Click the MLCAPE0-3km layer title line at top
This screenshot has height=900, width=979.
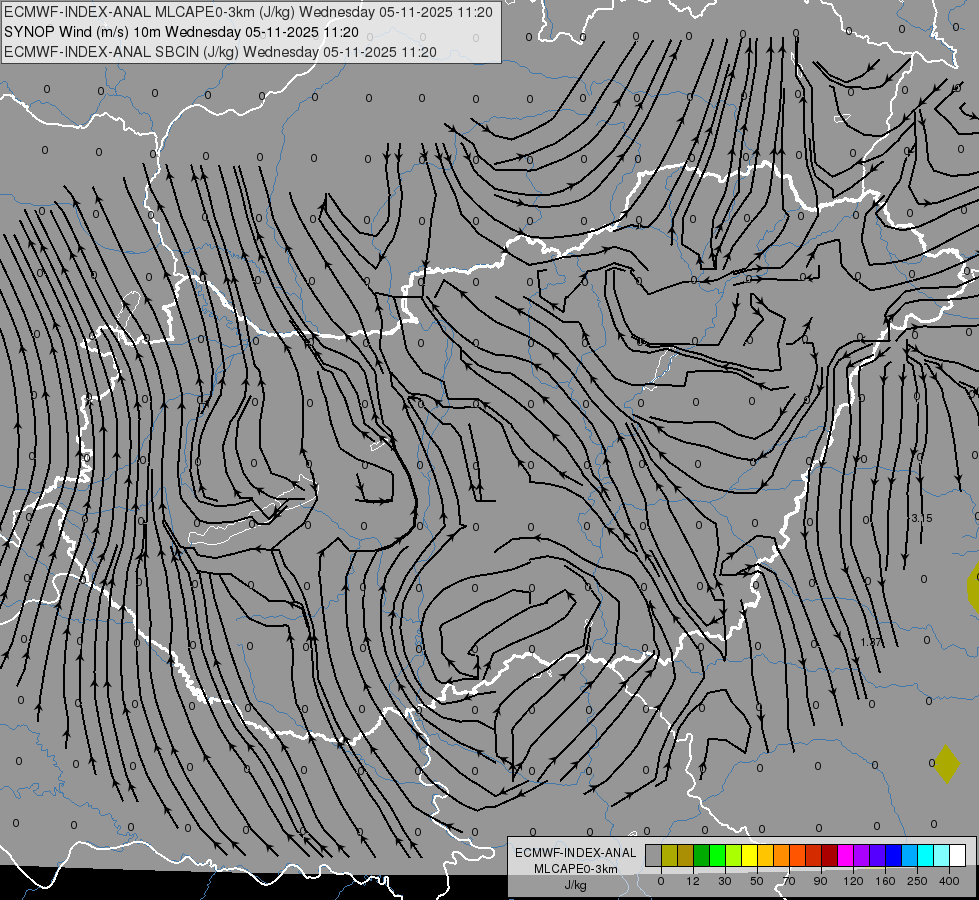pos(248,12)
